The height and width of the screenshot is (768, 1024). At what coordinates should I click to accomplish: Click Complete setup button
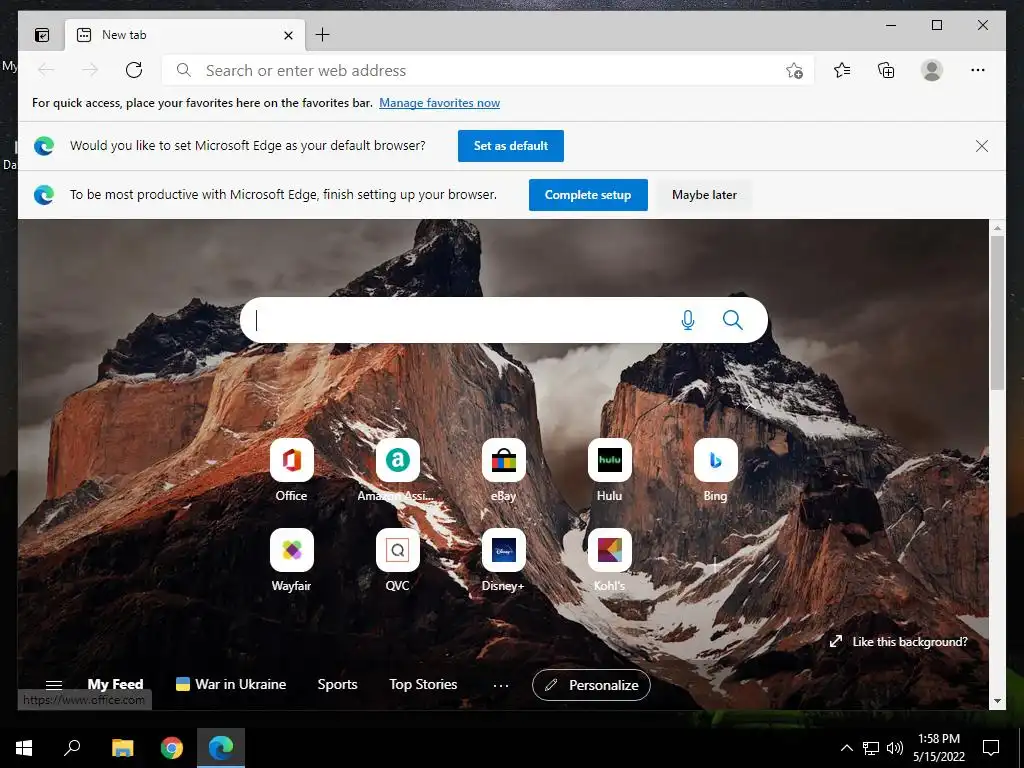[588, 195]
